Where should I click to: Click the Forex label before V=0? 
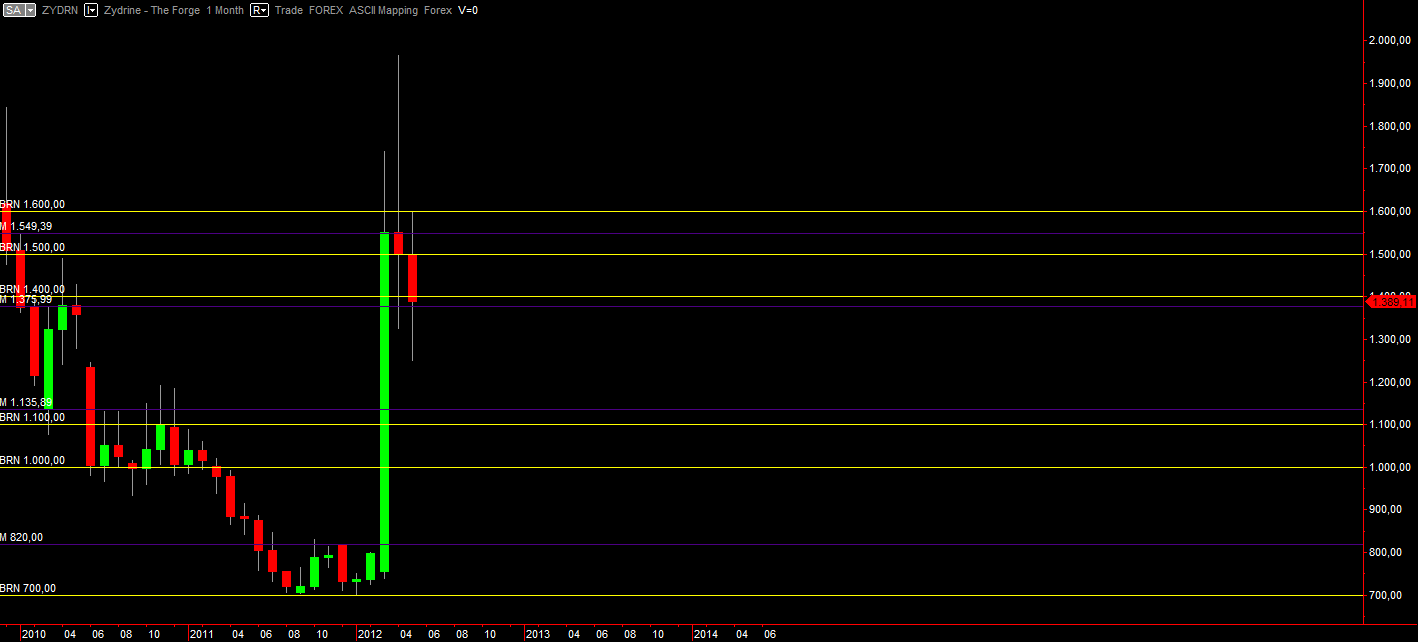(438, 10)
